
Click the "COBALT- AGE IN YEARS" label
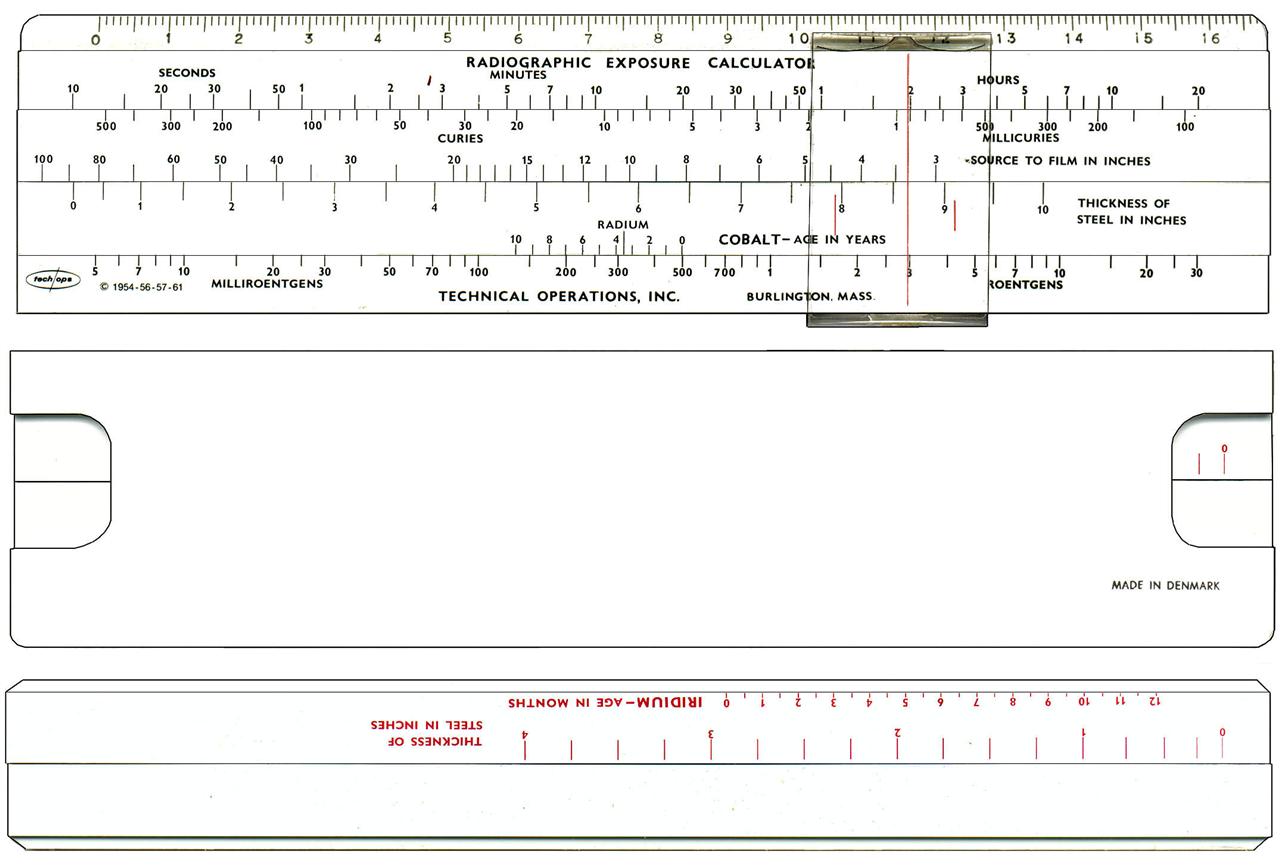point(802,240)
